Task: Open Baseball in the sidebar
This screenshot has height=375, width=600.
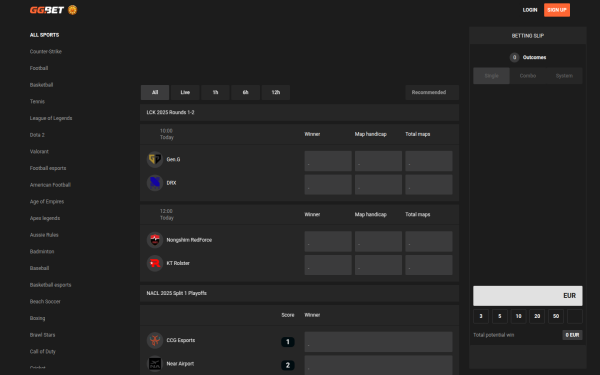Action: coord(39,268)
